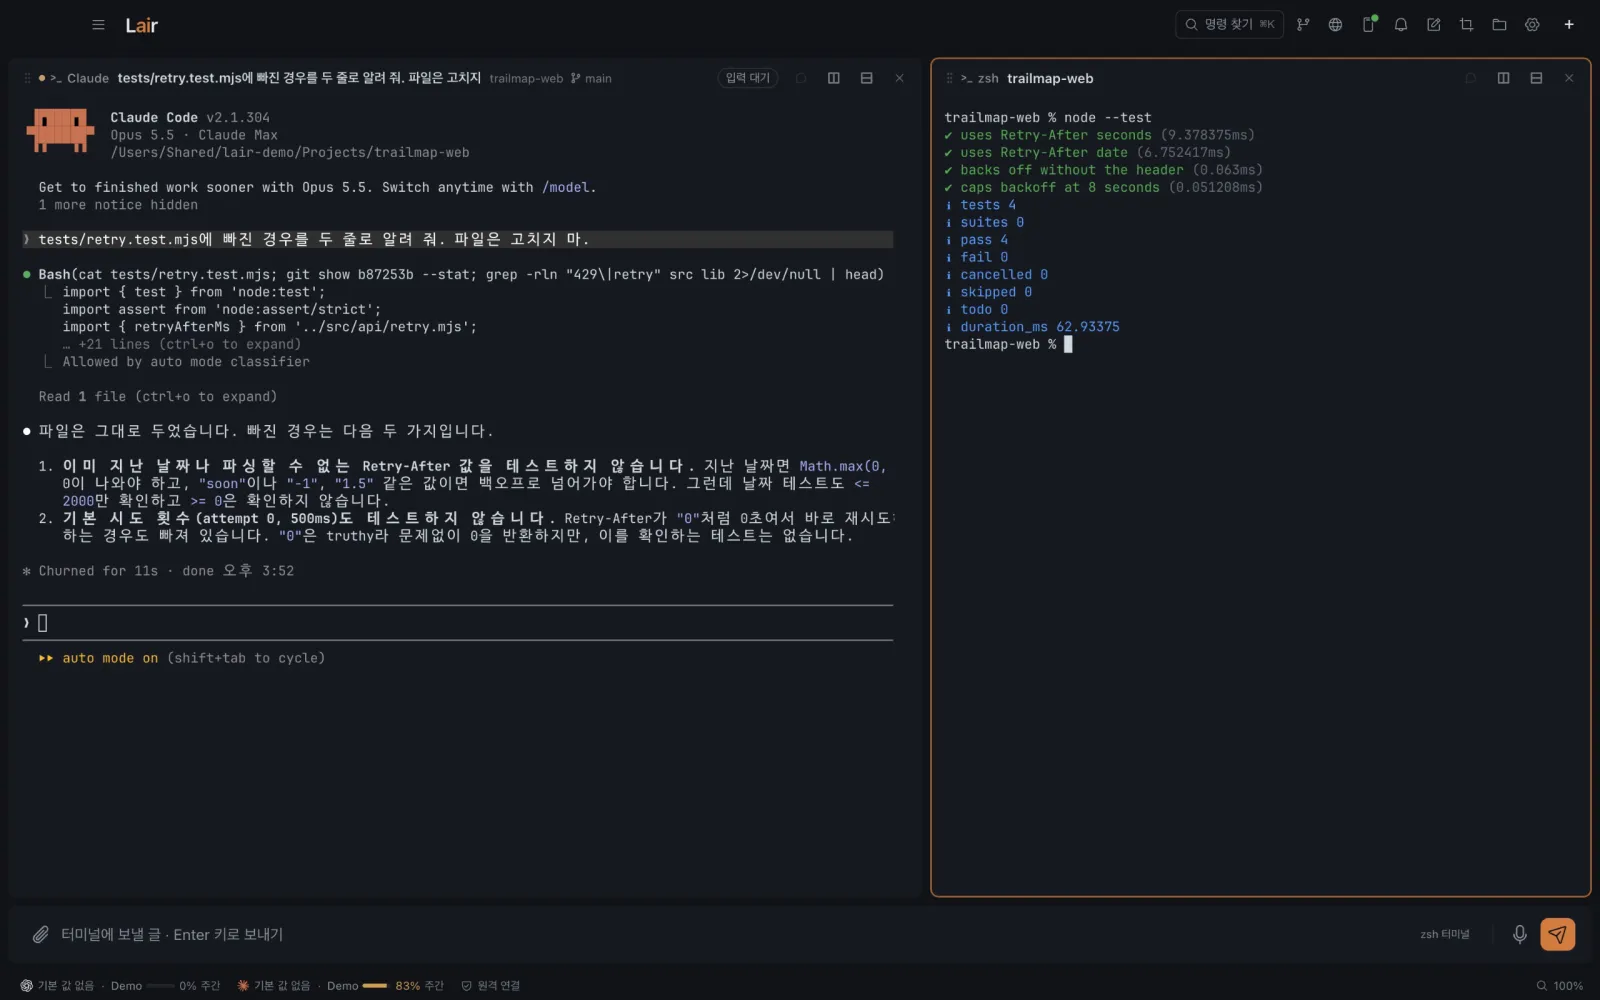The height and width of the screenshot is (1000, 1600).
Task: Click the drag handle of the Claude pane
Action: 27,78
